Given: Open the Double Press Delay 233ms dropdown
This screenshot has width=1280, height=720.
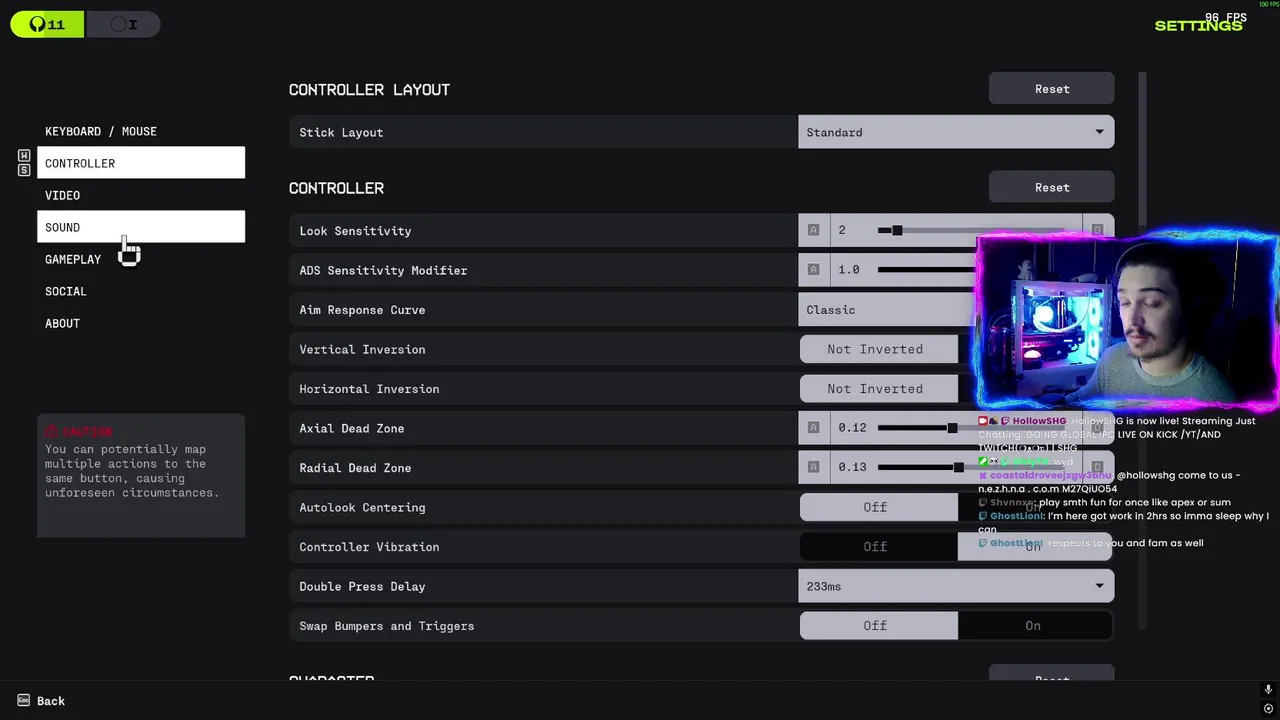Looking at the screenshot, I should [956, 586].
